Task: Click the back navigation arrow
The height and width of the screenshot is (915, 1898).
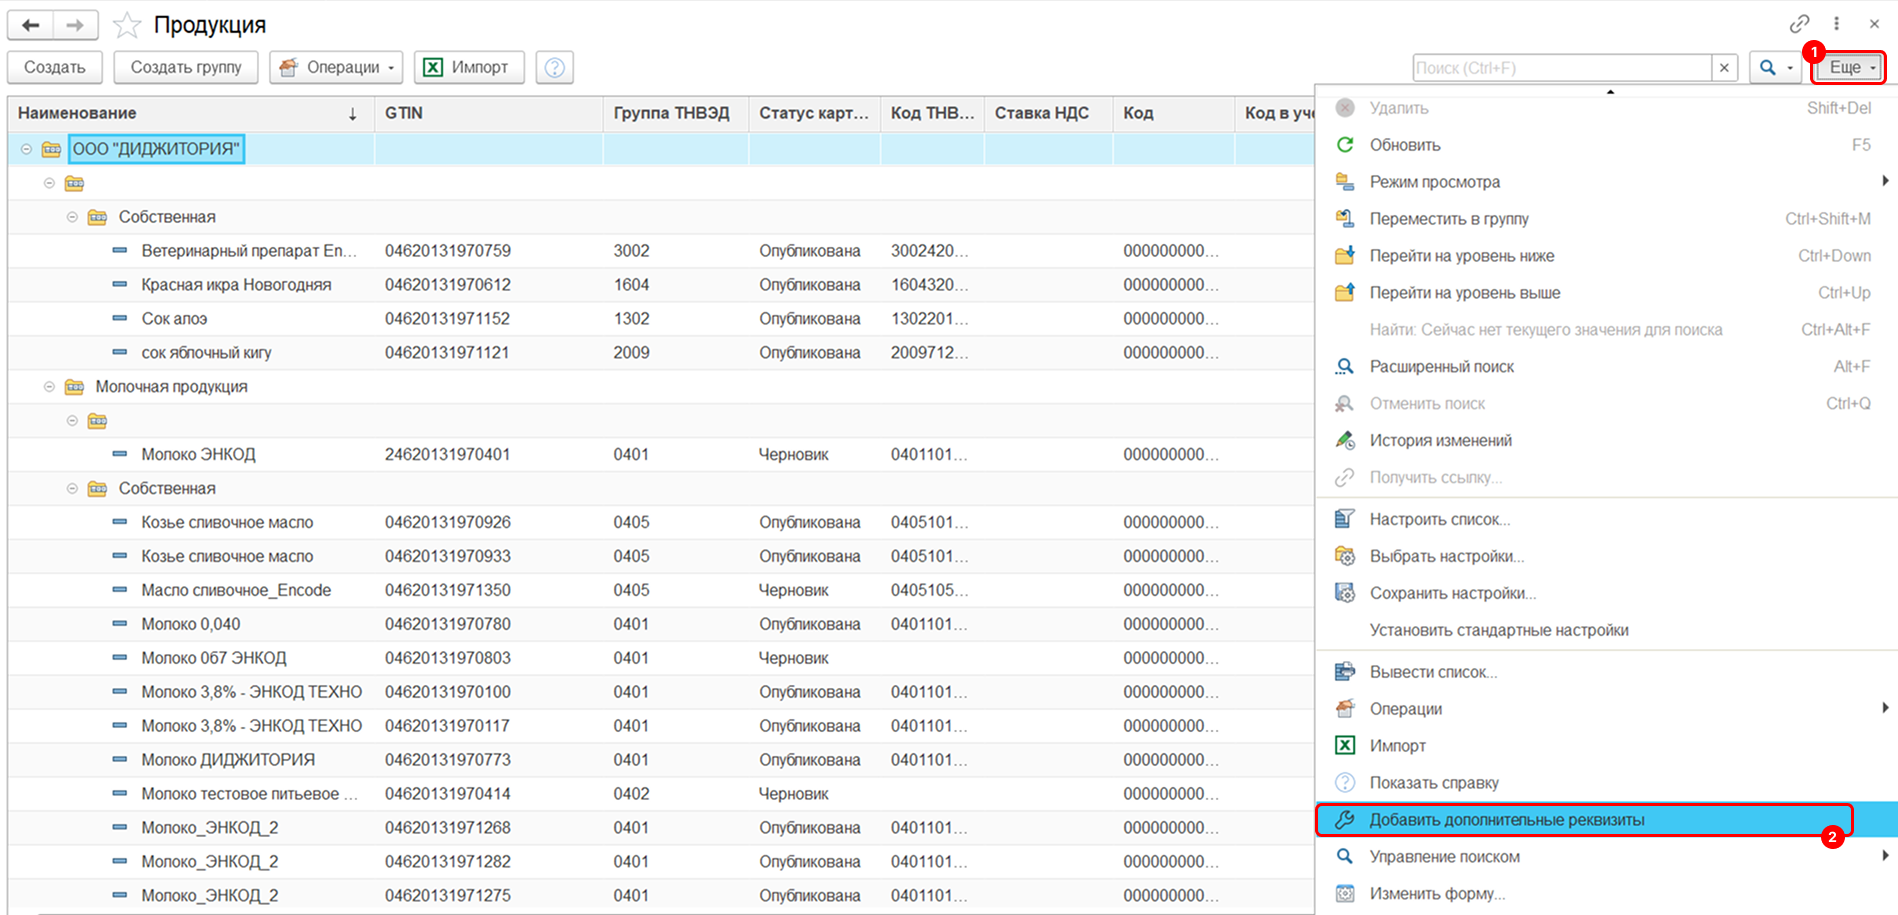Action: click(31, 25)
